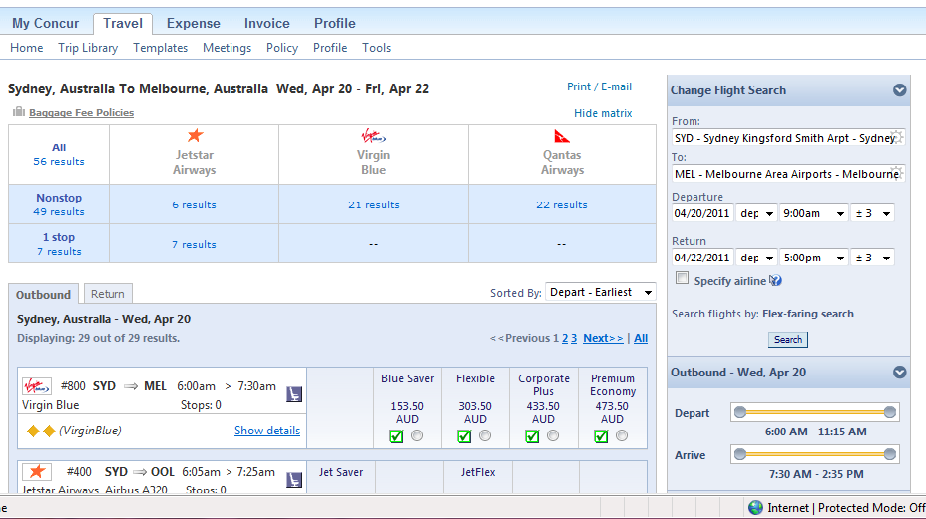The width and height of the screenshot is (926, 519).
Task: Open Templates in Travel submenu
Action: click(161, 48)
